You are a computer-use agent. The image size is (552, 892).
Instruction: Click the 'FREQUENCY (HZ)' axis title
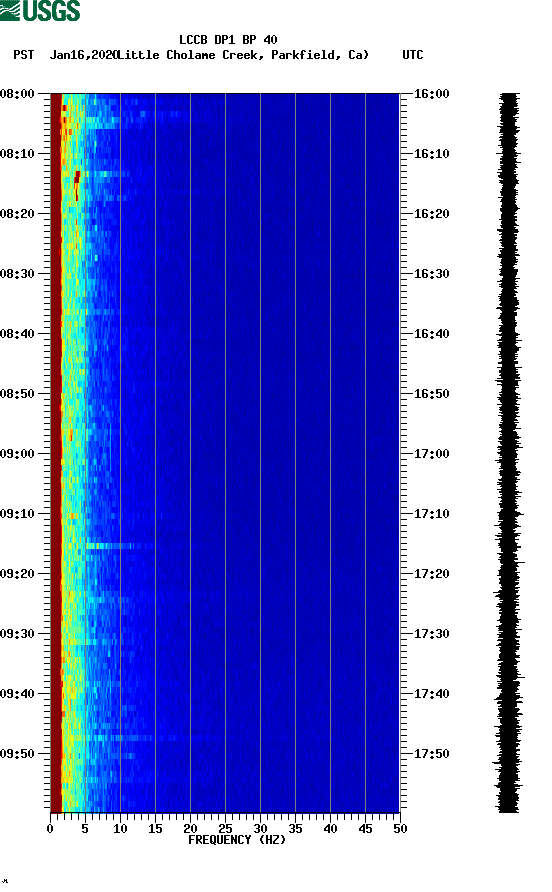click(237, 840)
